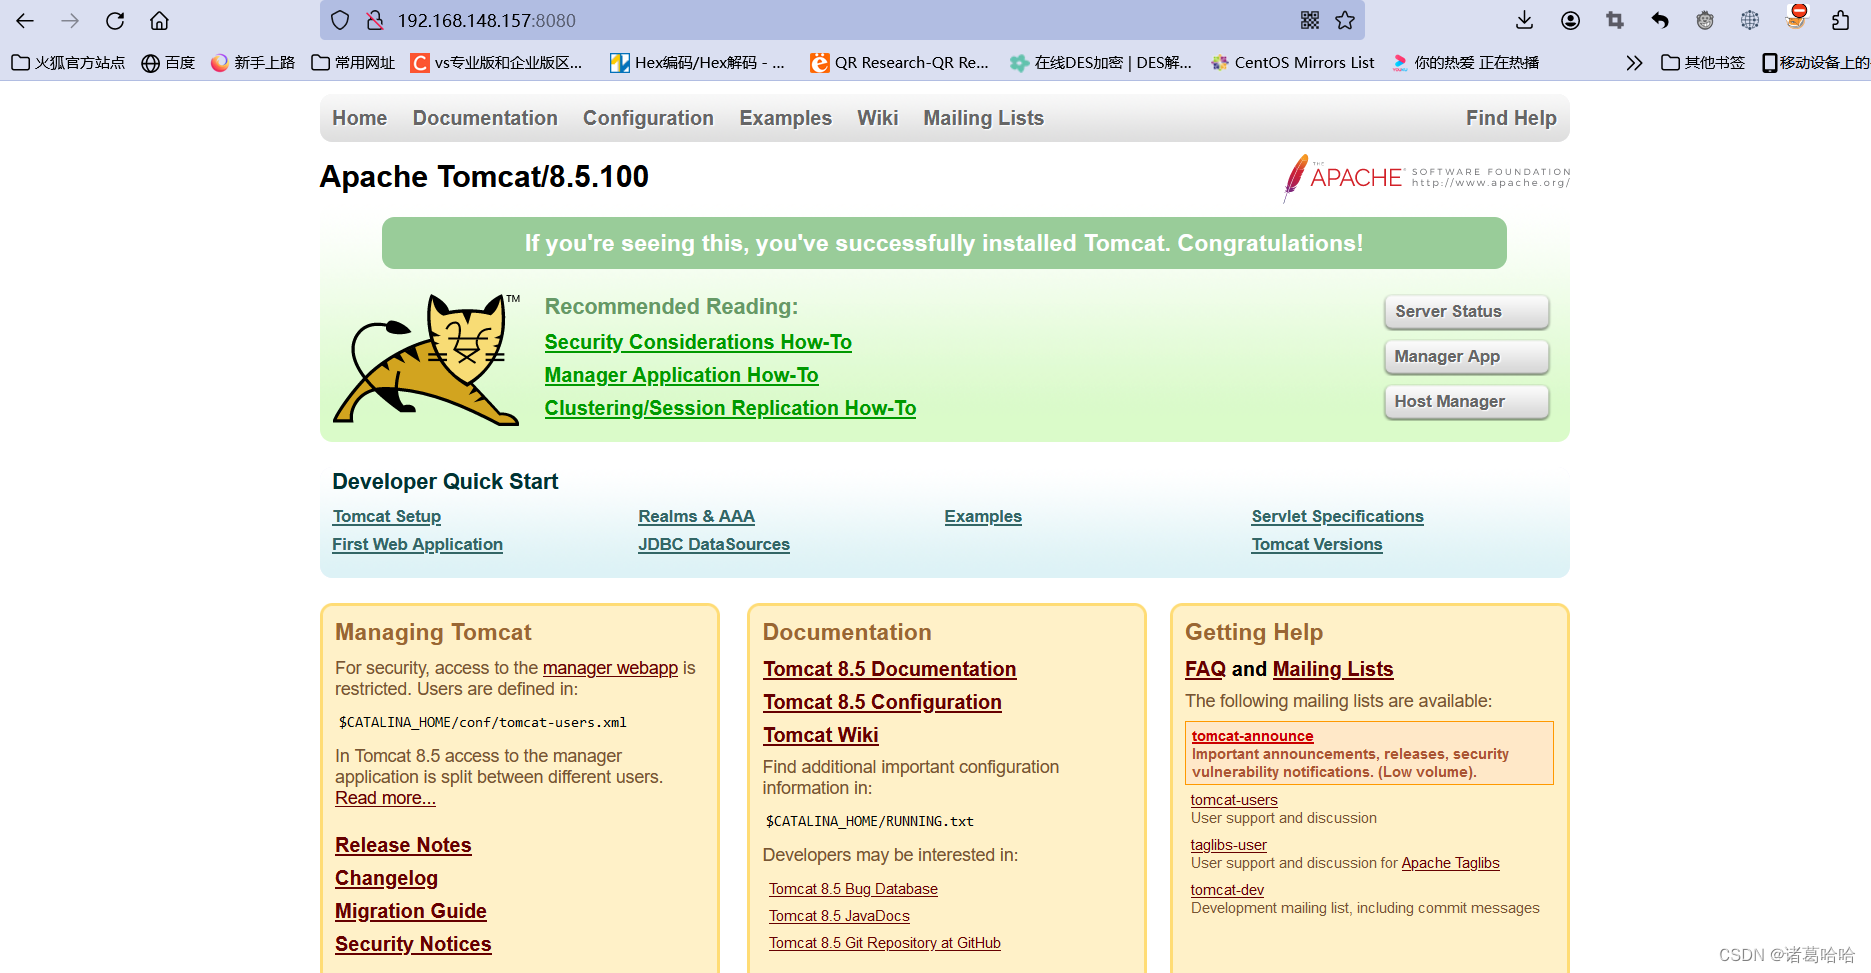
Task: Open the Find Help nav item
Action: [x=1511, y=118]
